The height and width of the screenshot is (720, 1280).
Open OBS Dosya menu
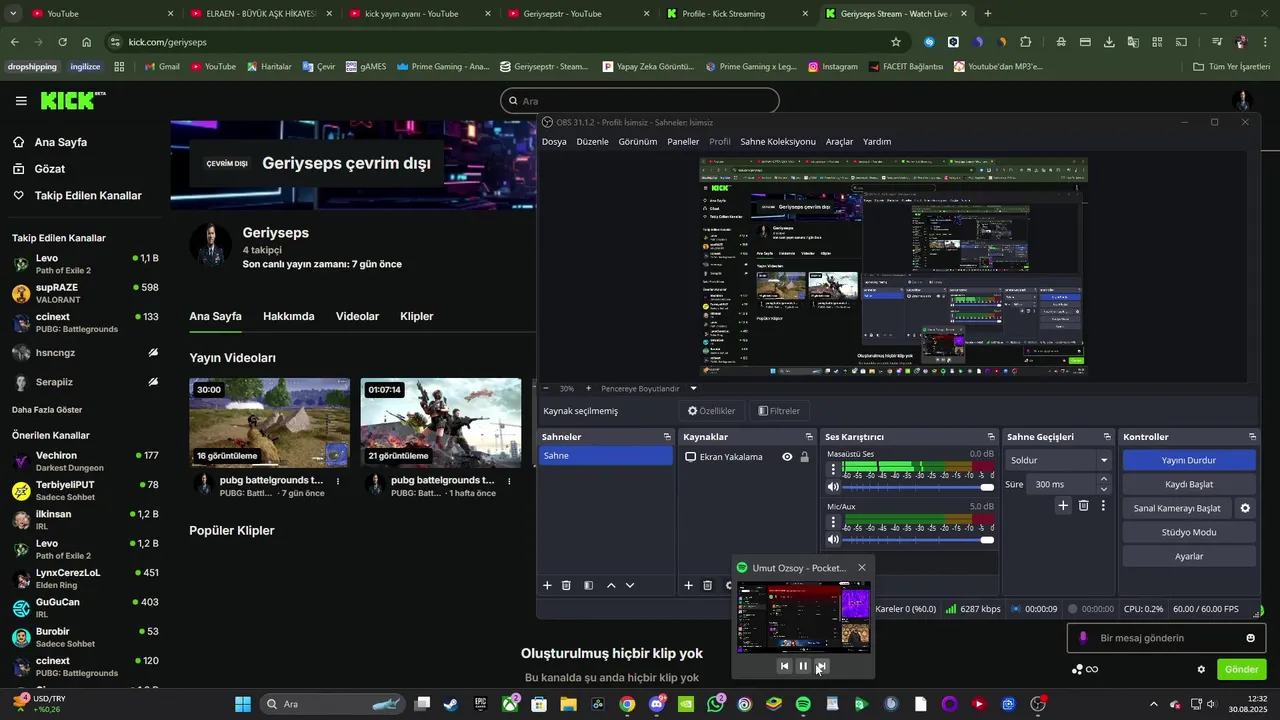pos(554,142)
